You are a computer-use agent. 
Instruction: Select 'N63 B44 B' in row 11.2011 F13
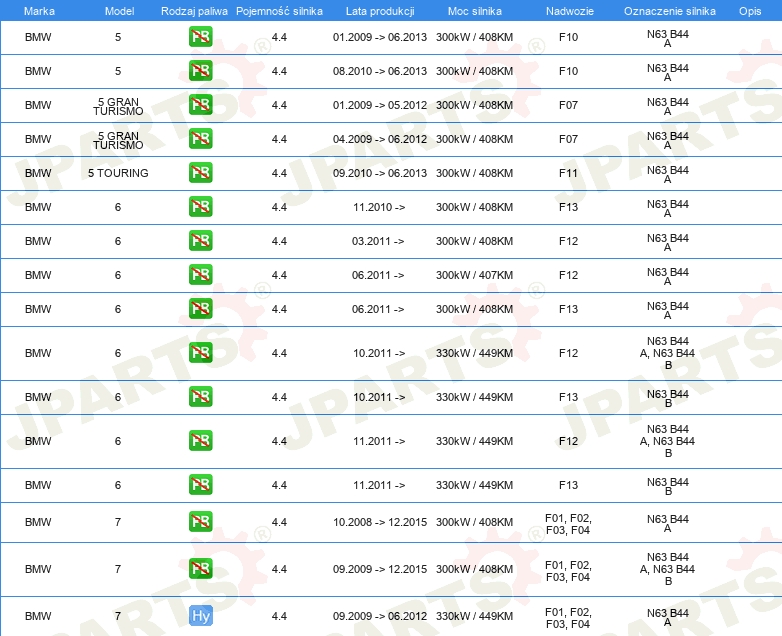coord(668,486)
